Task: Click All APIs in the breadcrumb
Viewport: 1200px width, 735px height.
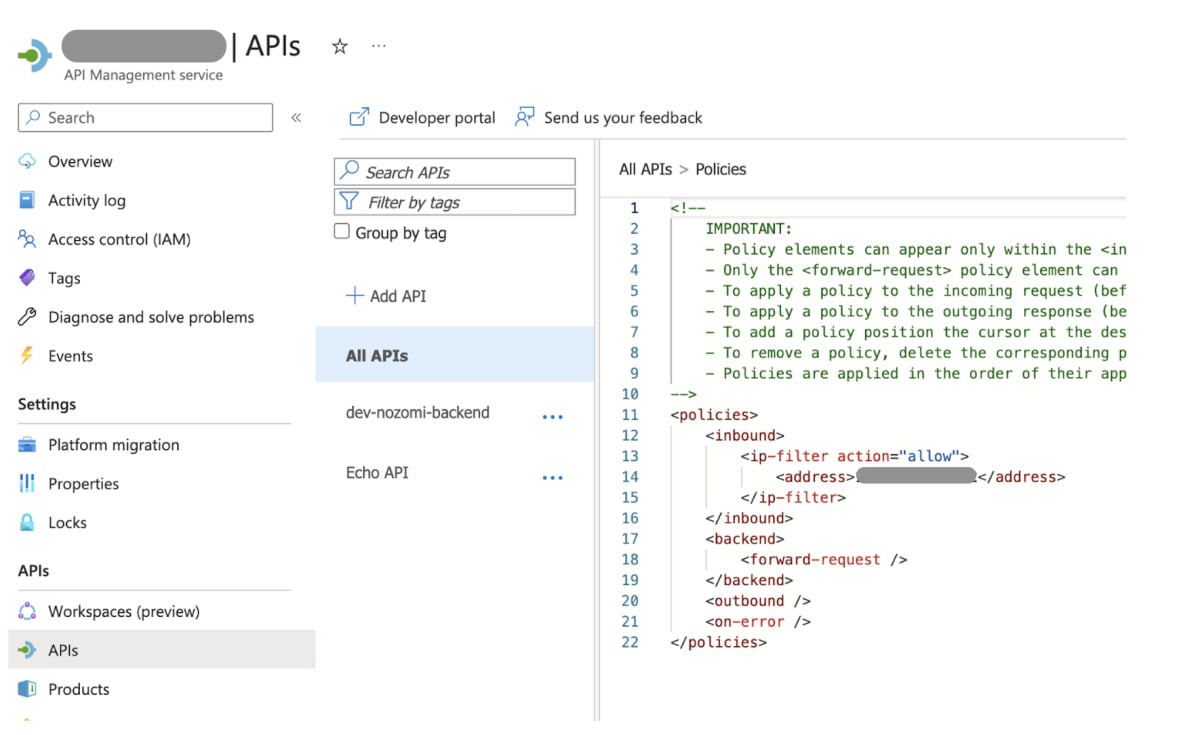Action: point(645,169)
